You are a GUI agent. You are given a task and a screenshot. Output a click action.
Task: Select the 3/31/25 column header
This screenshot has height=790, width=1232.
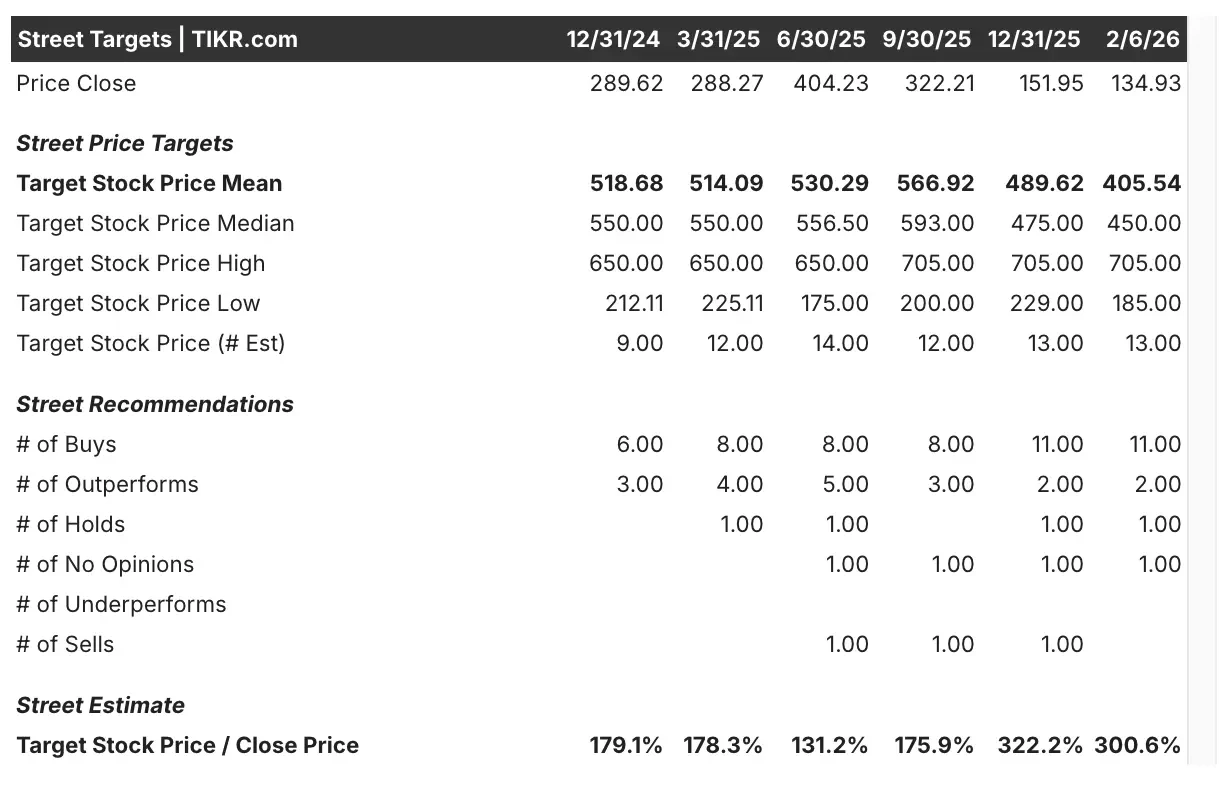(720, 40)
